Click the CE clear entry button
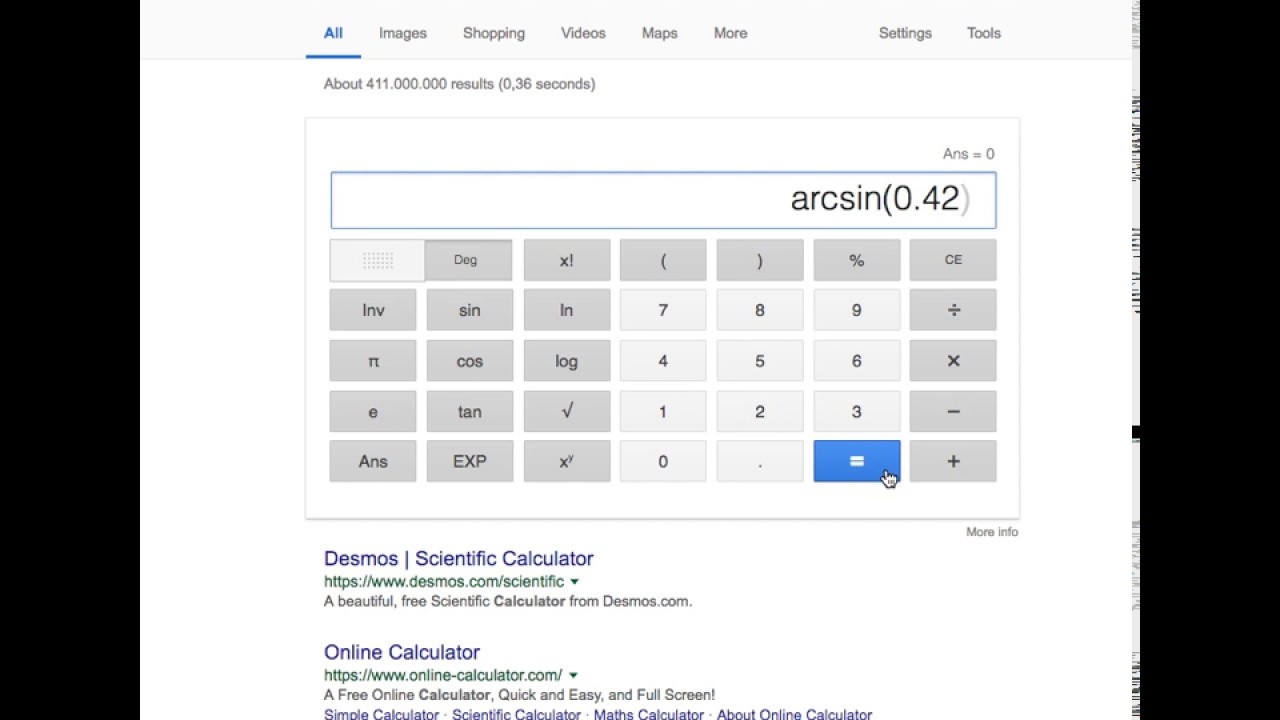The width and height of the screenshot is (1280, 720). point(953,260)
